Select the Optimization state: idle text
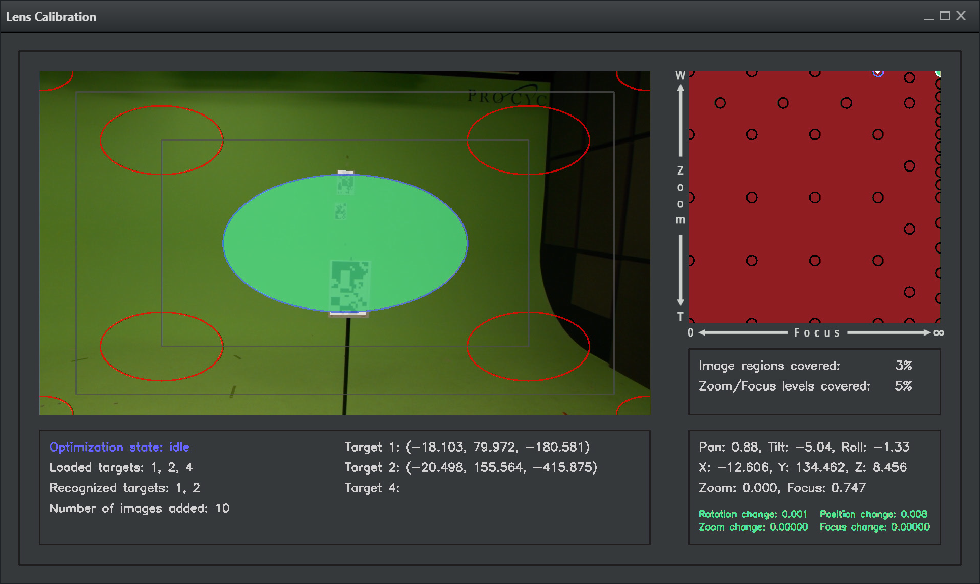This screenshot has width=980, height=584. pos(119,447)
